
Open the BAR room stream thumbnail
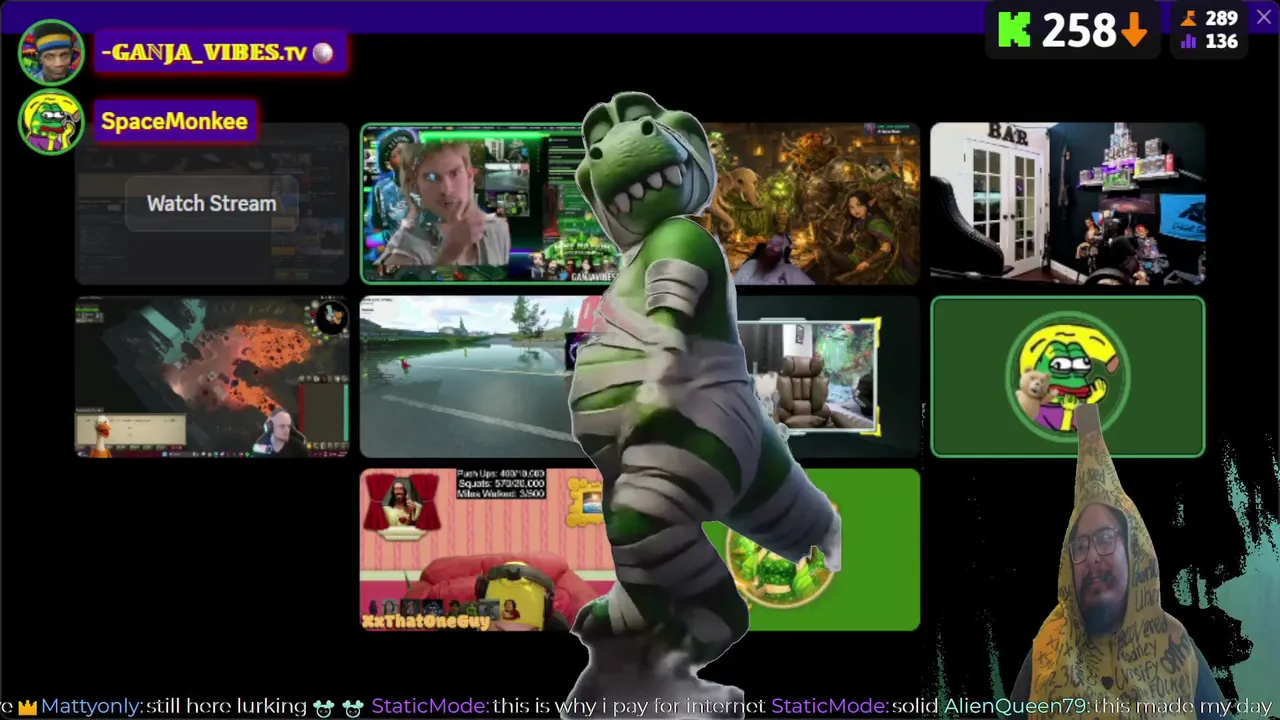click(x=1067, y=204)
